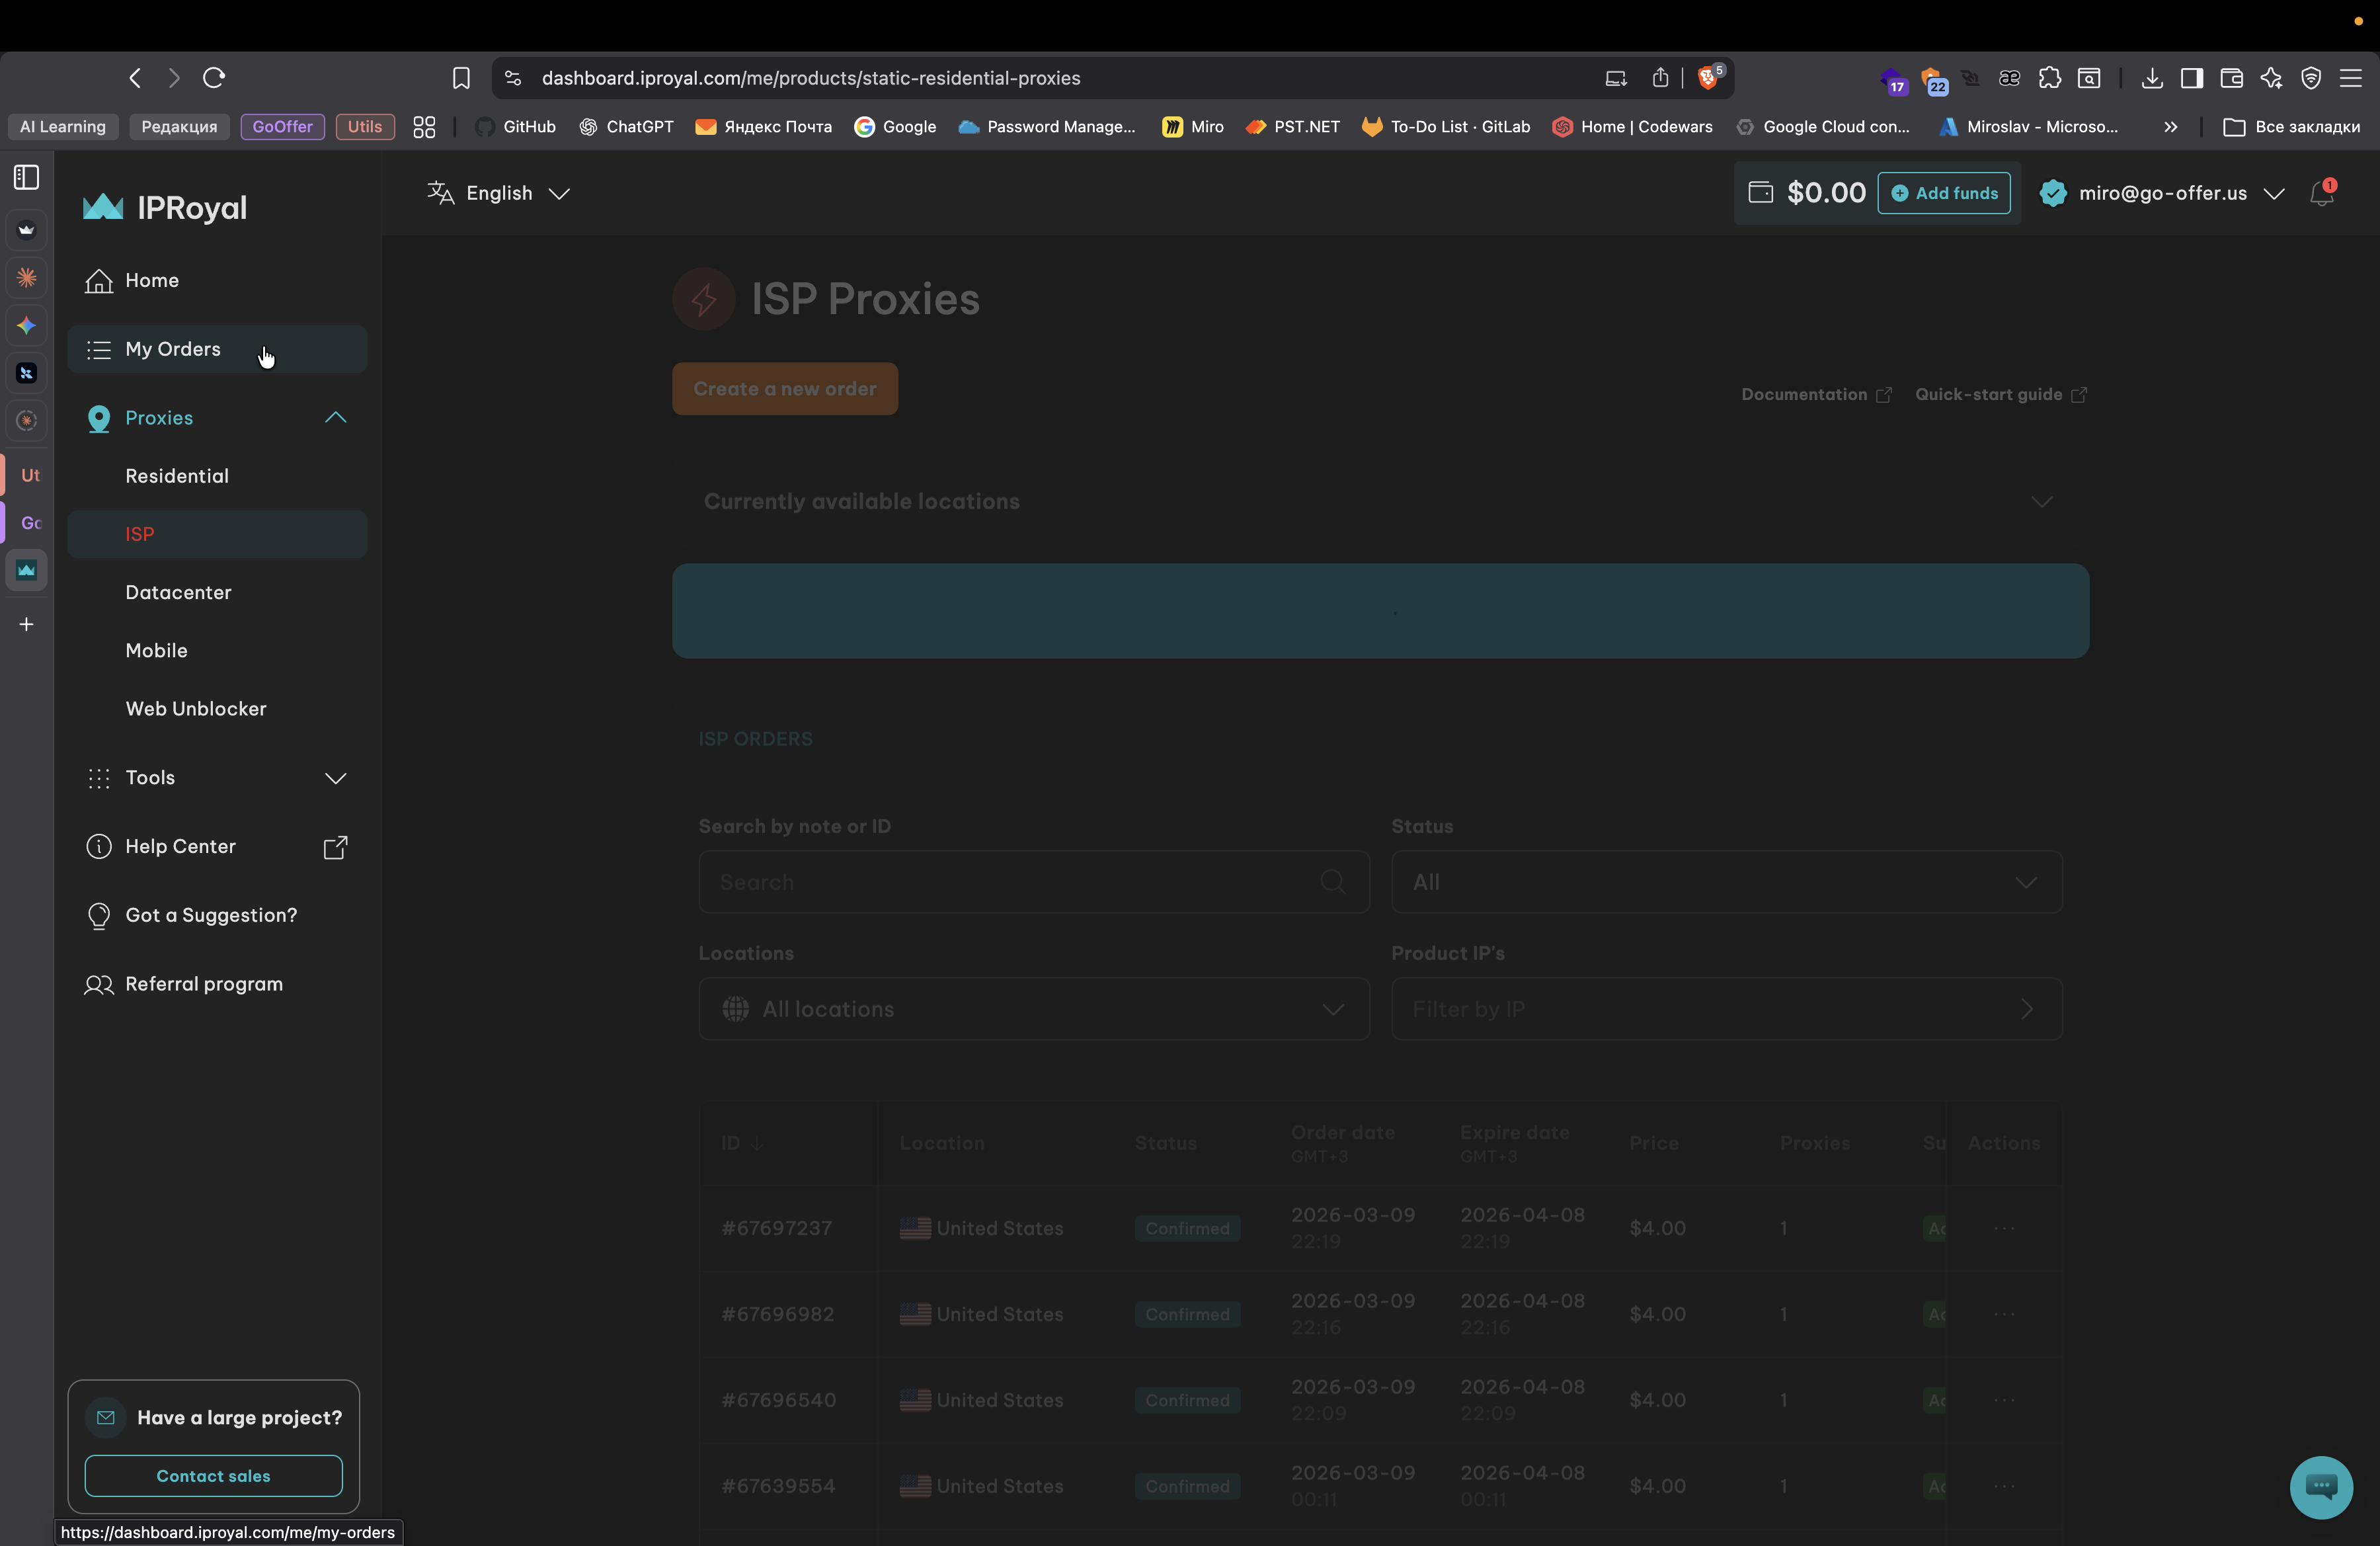The height and width of the screenshot is (1546, 2380).
Task: Go to Residential proxies
Action: coord(177,476)
